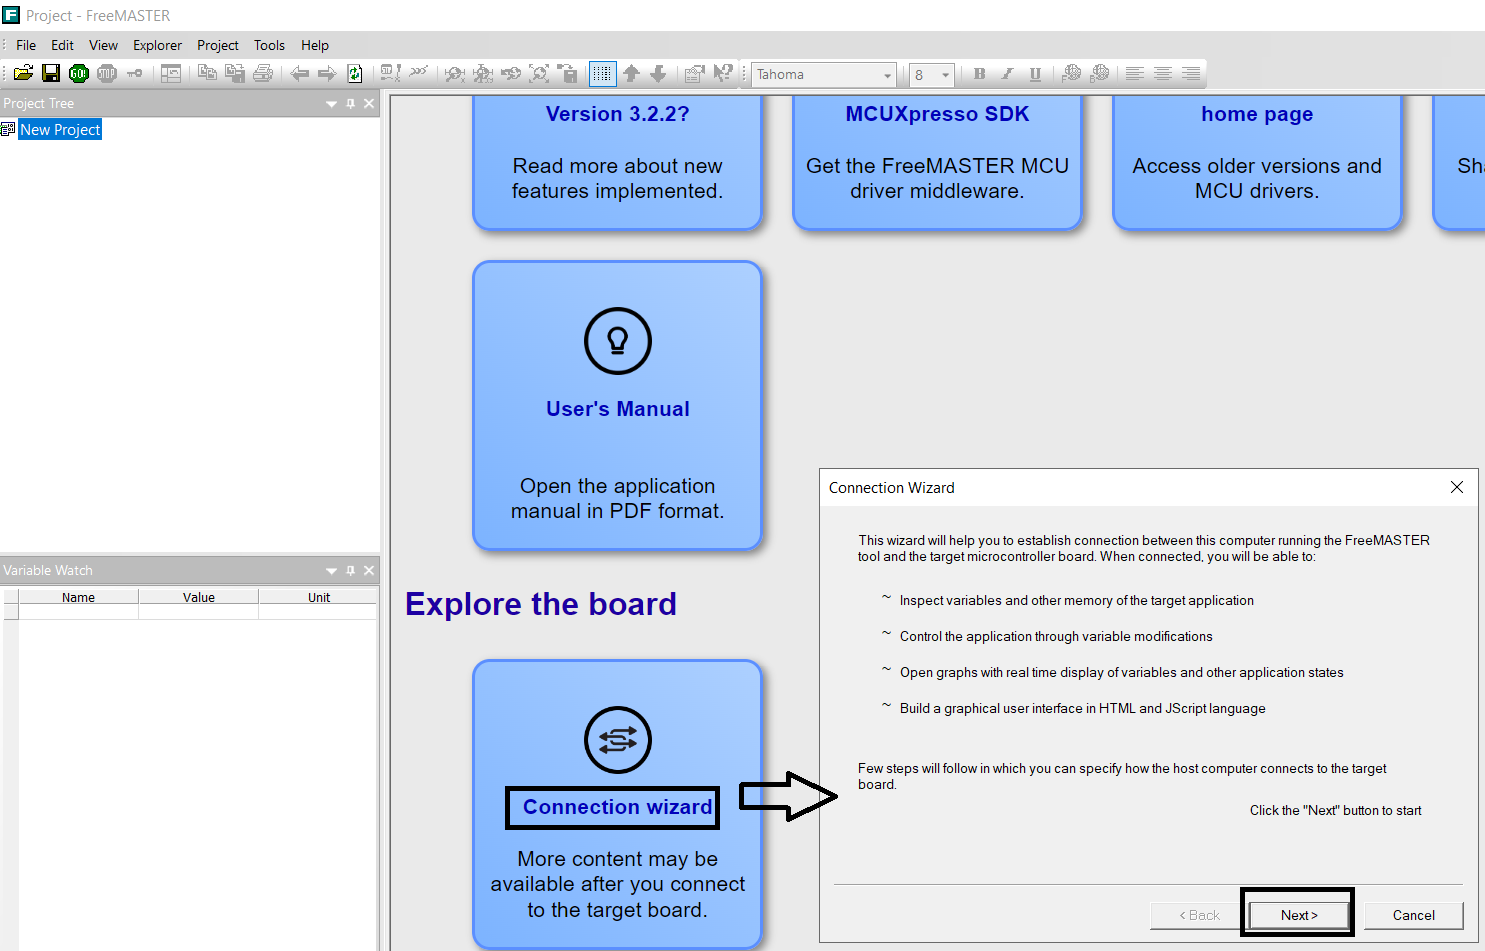Open the Edit menu
The width and height of the screenshot is (1485, 951).
pos(62,45)
